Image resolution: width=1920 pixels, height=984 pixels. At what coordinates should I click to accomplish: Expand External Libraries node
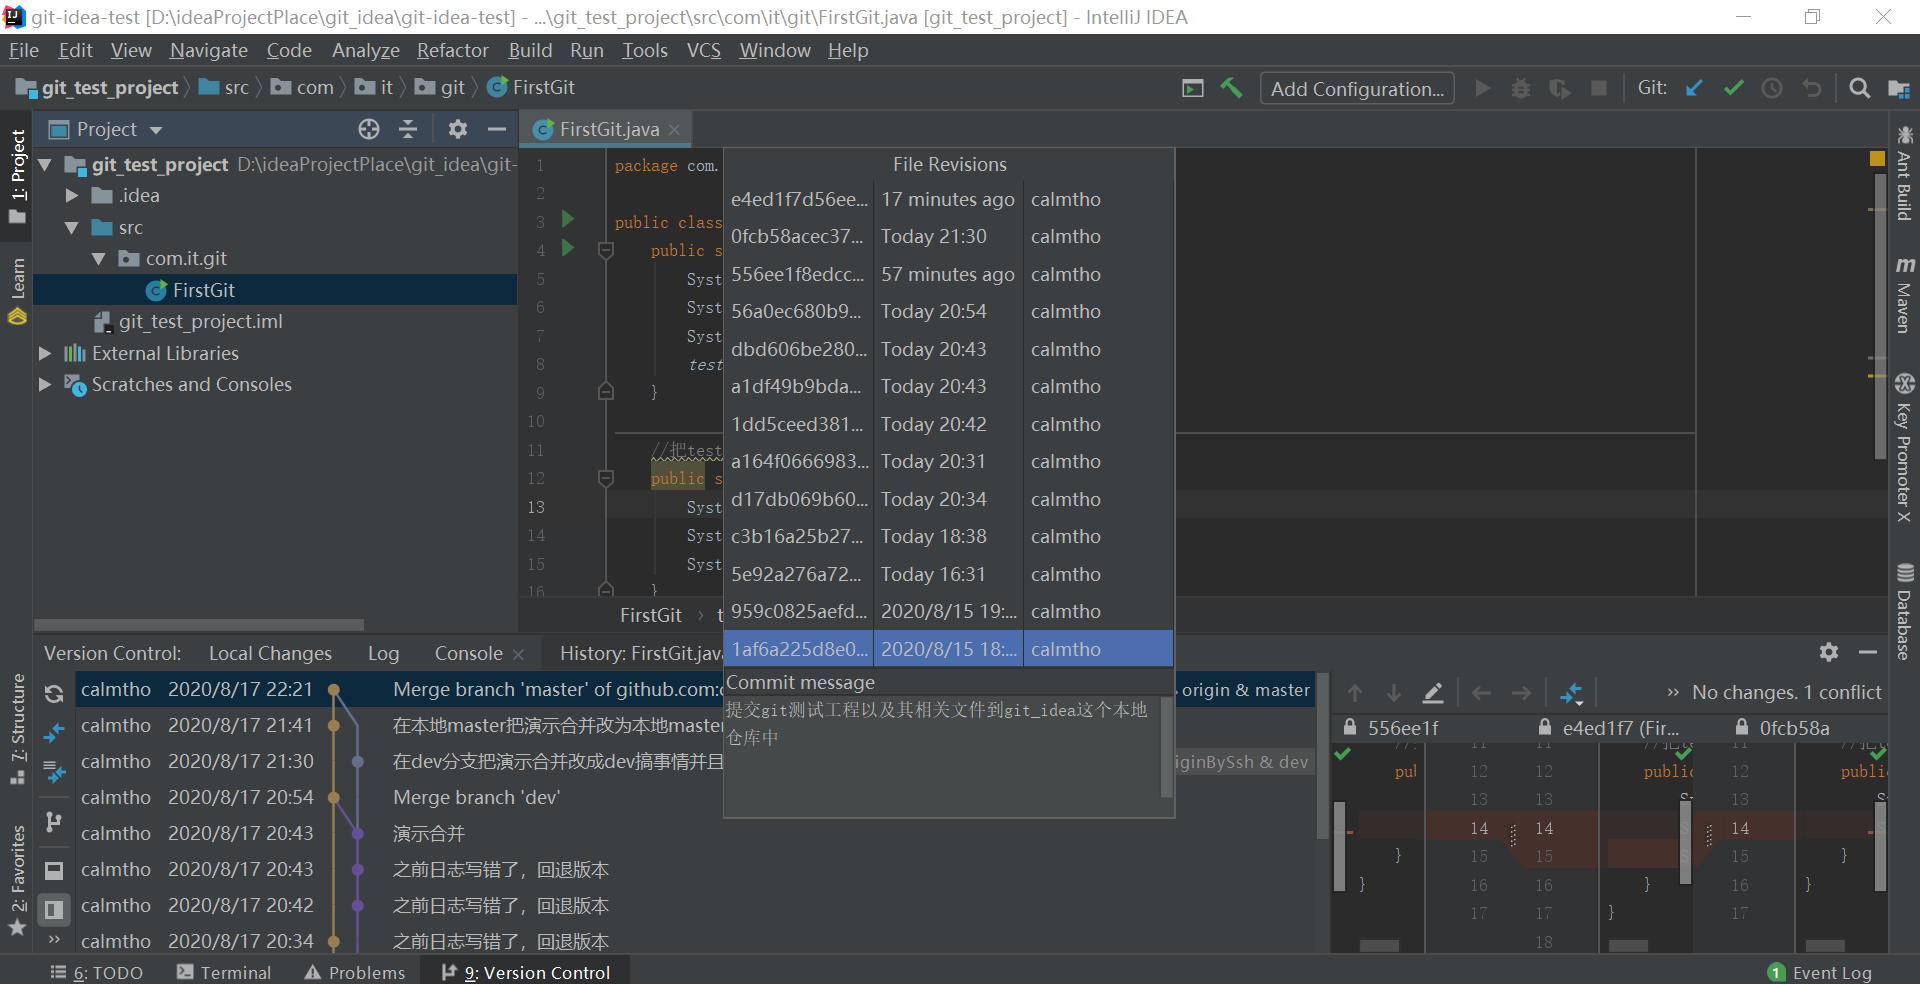pyautogui.click(x=45, y=353)
